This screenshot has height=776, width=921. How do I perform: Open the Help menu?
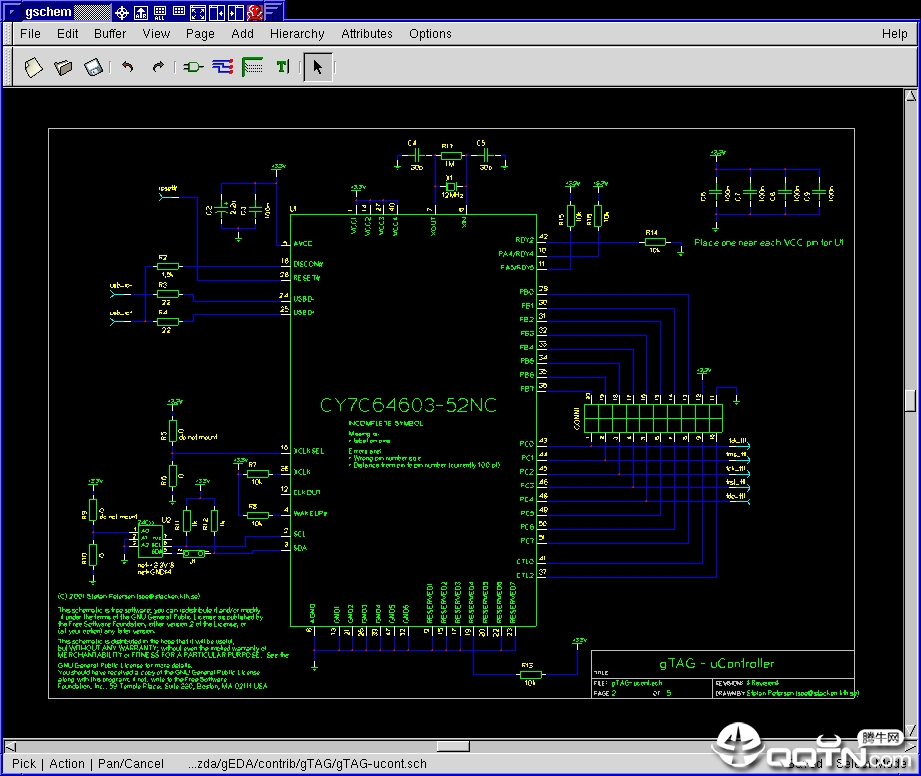tap(894, 33)
